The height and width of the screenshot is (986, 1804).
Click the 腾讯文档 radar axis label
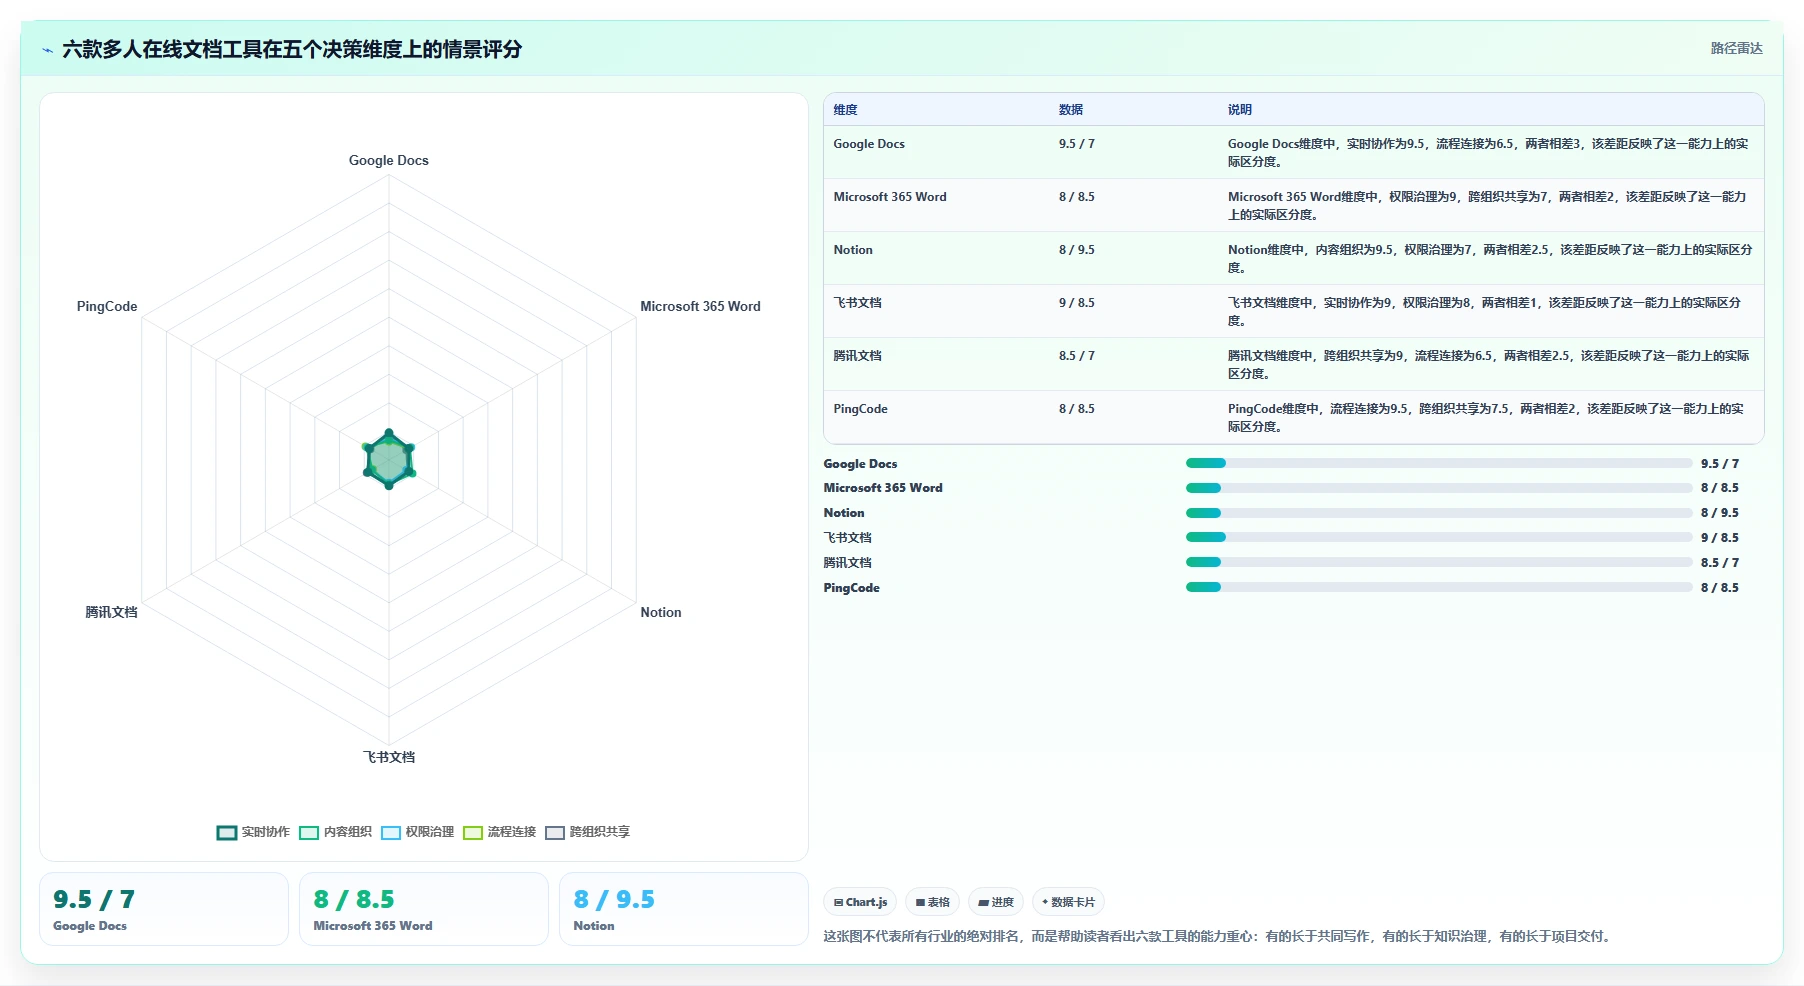tap(111, 612)
